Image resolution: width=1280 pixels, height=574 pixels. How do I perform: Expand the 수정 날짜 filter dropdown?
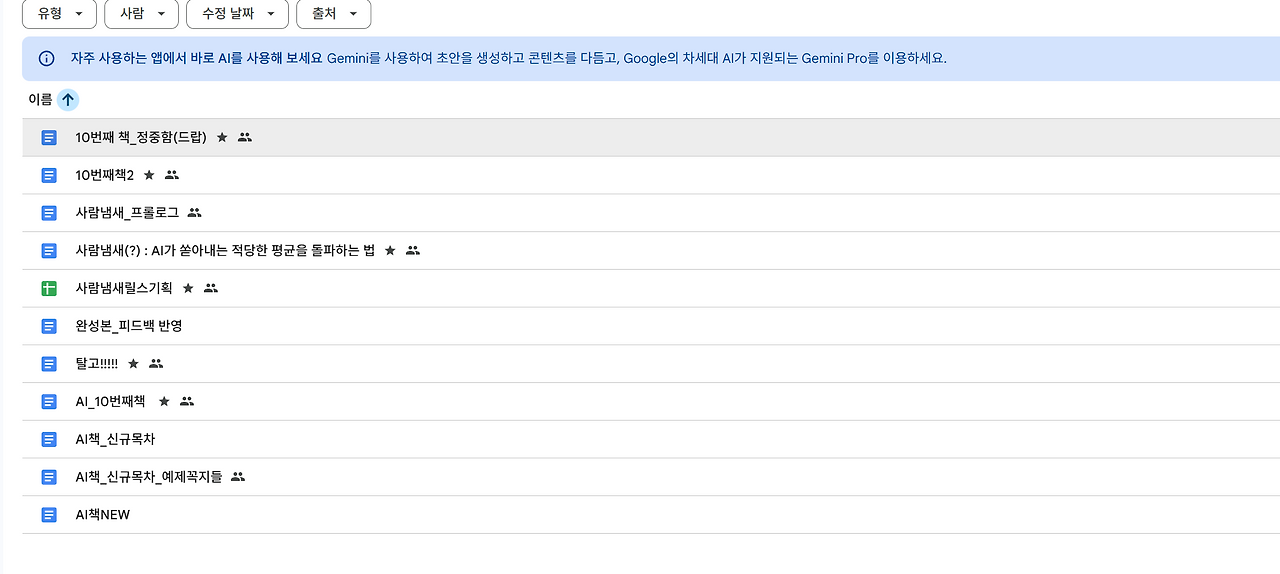tap(237, 14)
